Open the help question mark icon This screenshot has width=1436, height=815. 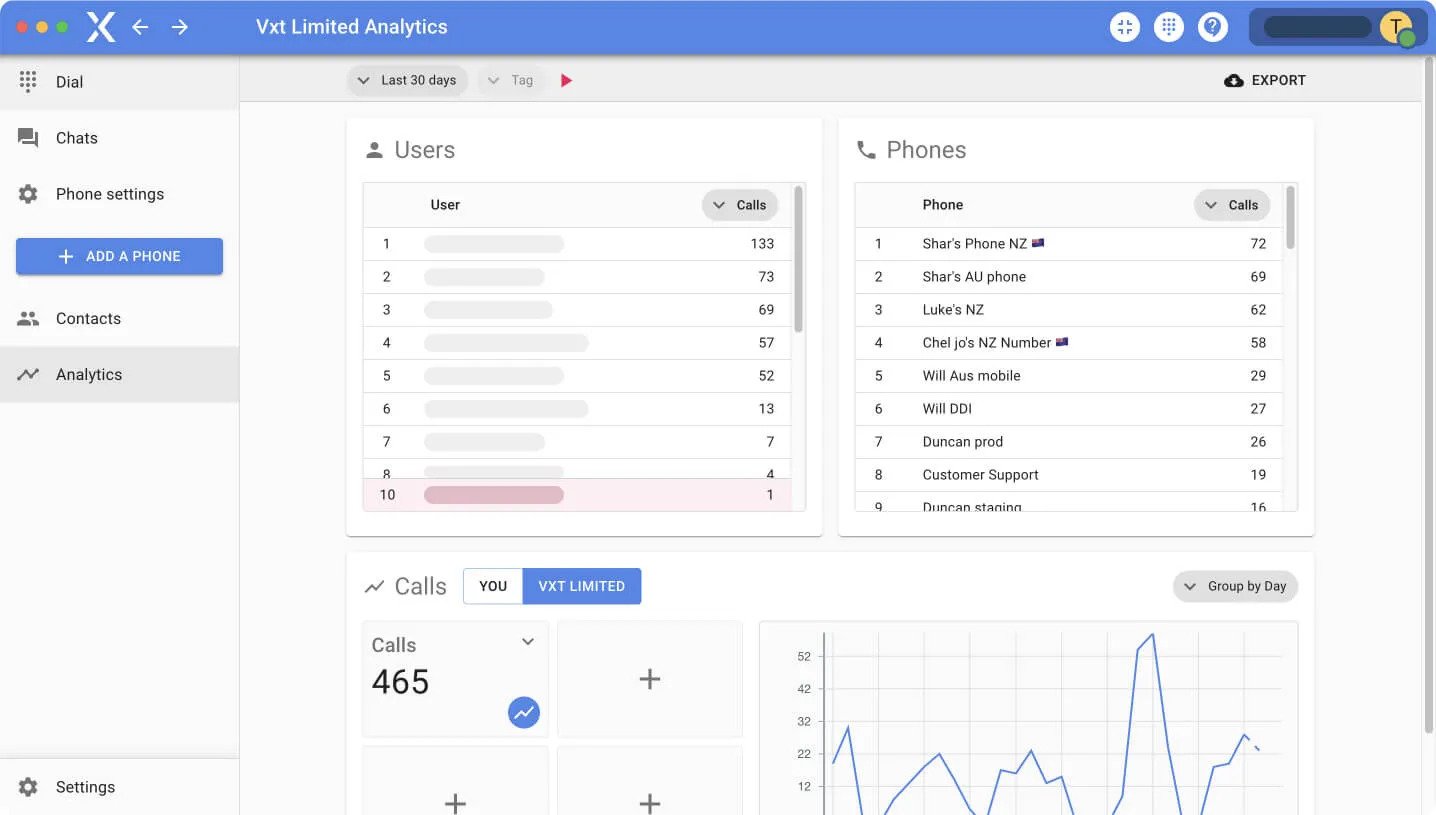point(1213,27)
